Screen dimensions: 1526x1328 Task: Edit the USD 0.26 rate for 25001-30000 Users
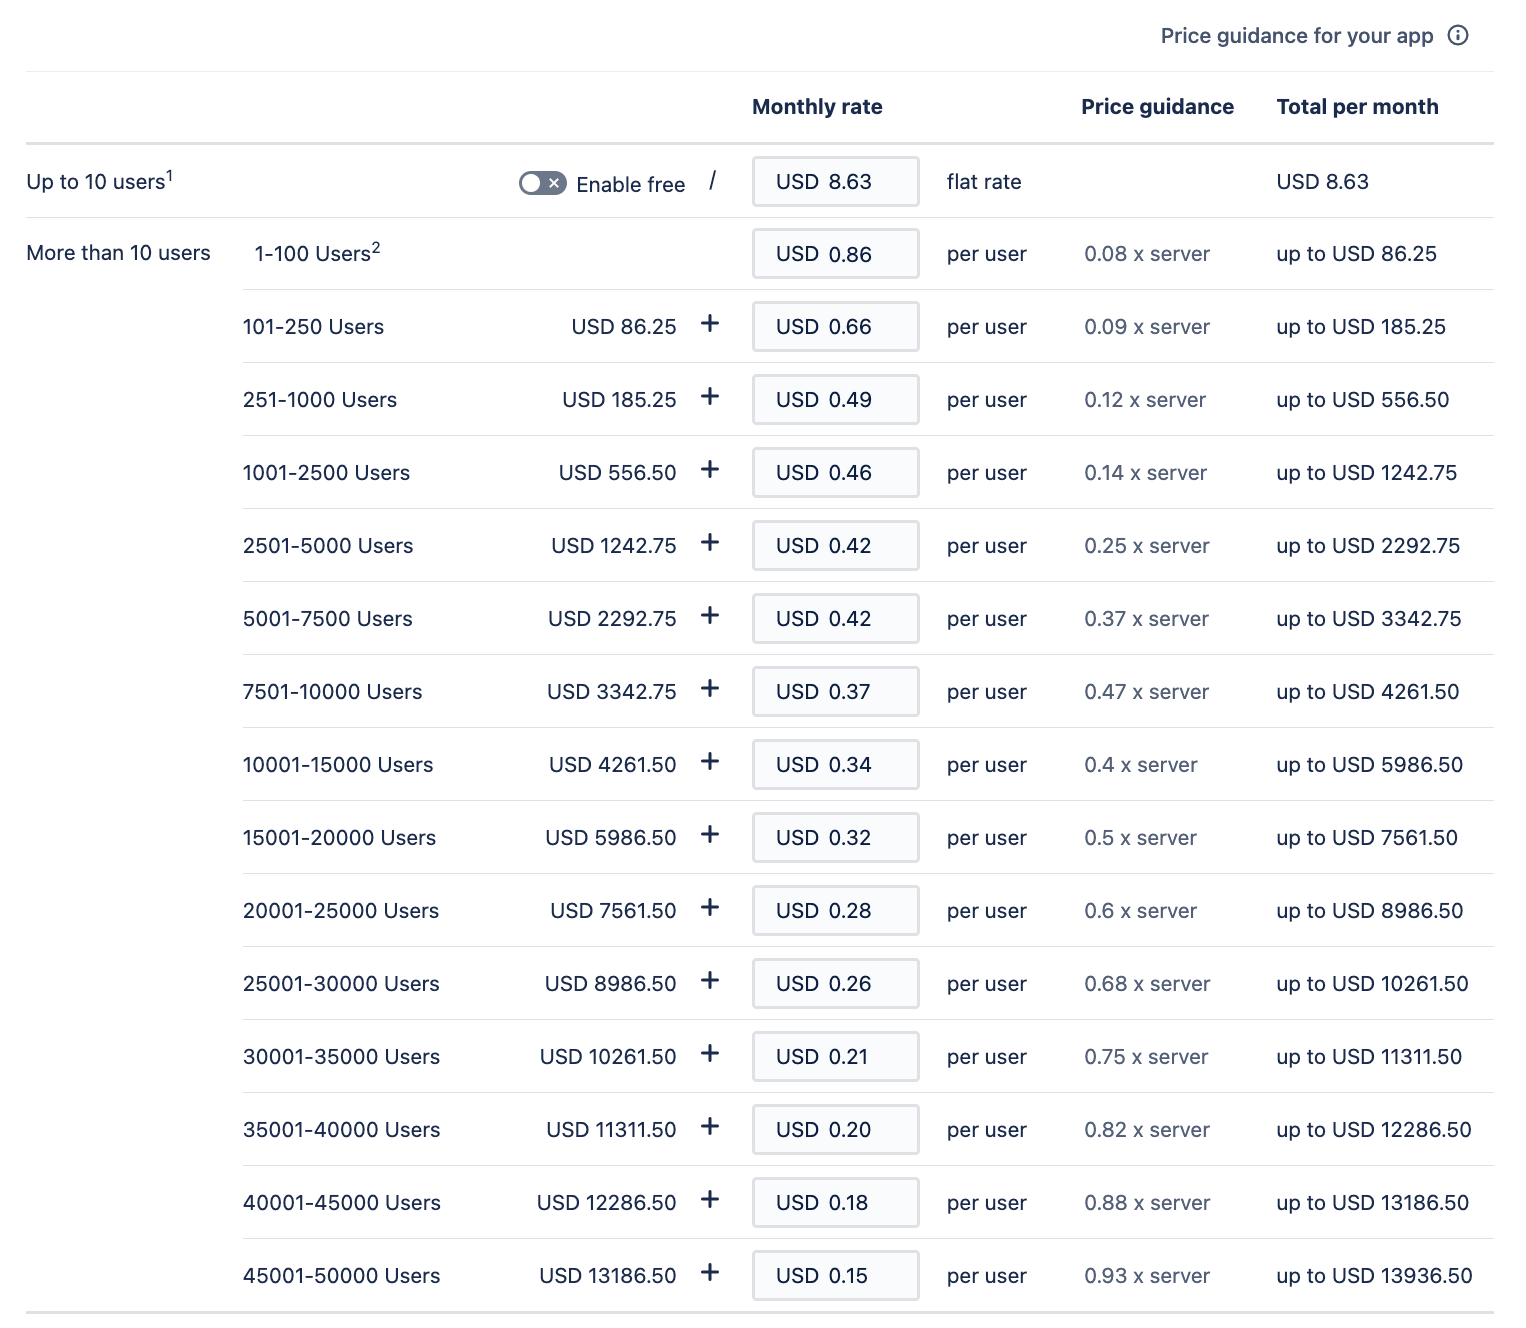point(835,982)
